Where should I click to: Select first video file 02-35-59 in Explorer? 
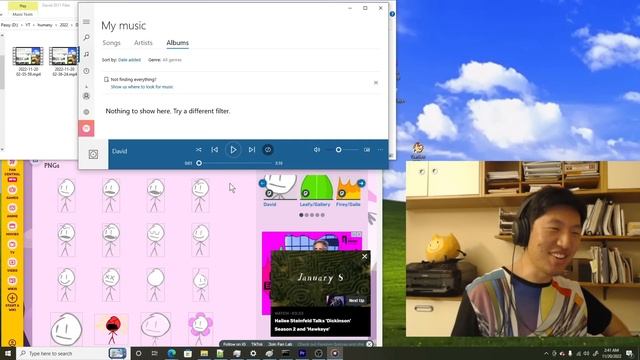(x=28, y=61)
